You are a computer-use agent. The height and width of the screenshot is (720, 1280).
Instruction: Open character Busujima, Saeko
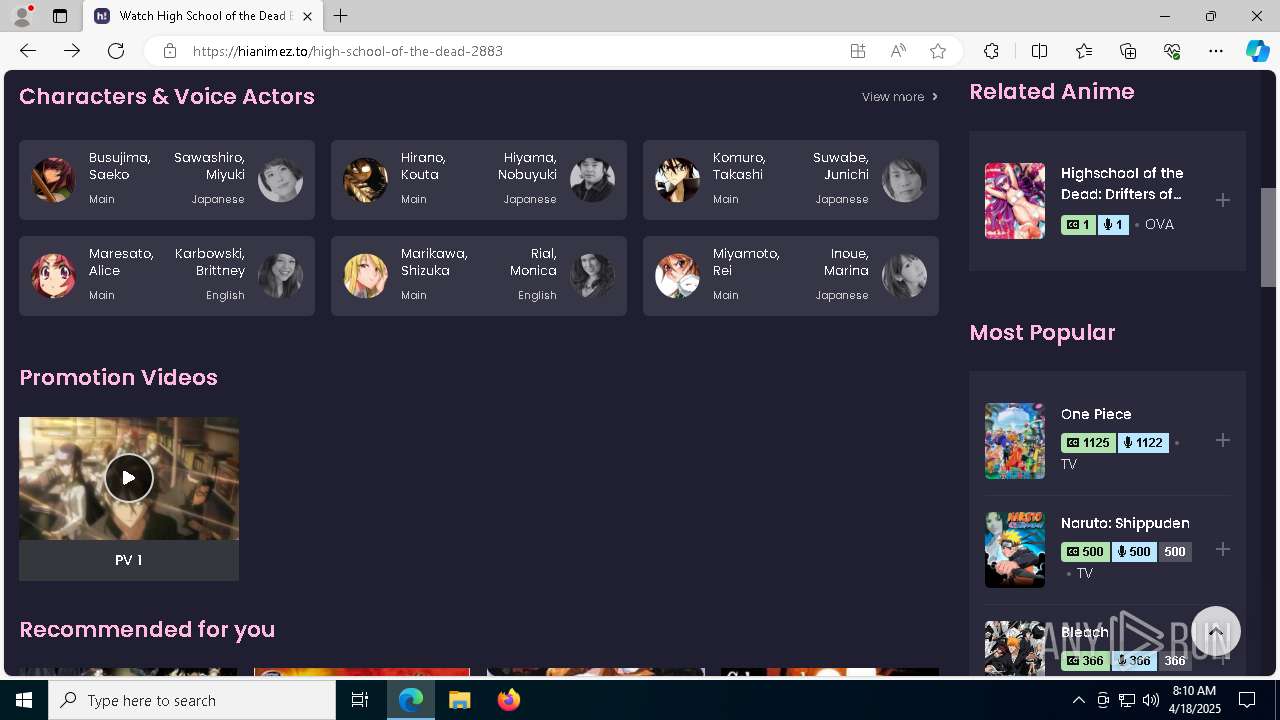[120, 166]
